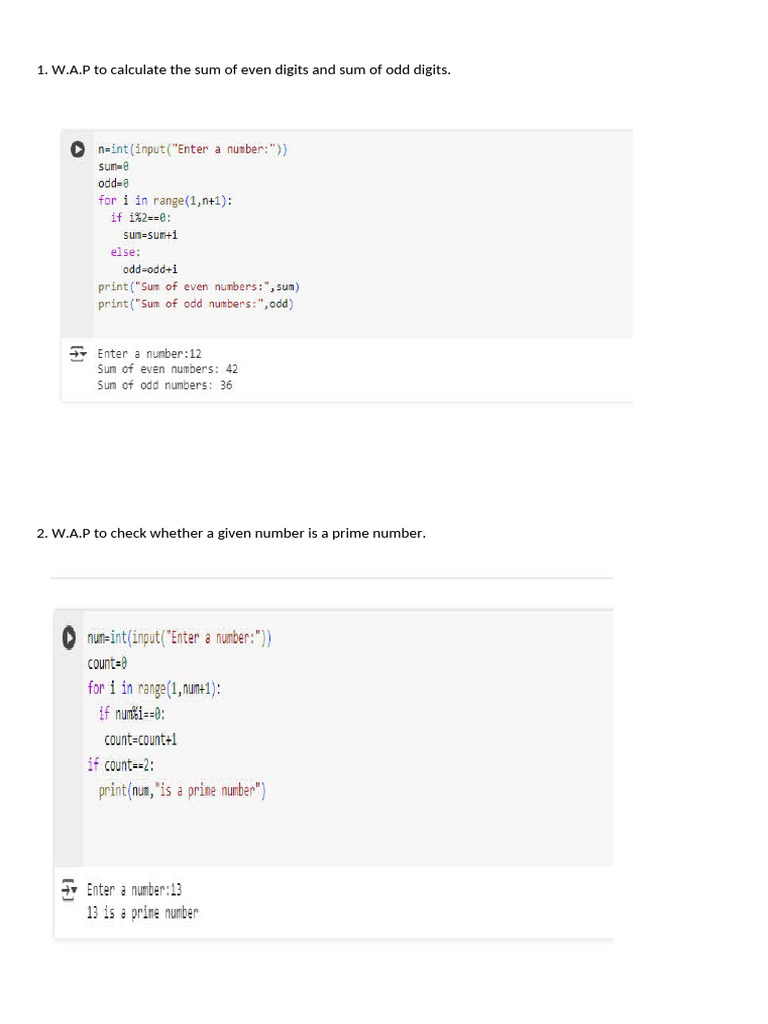The height and width of the screenshot is (1024, 768).
Task: Toggle output icon of first cell
Action: pyautogui.click(x=78, y=353)
